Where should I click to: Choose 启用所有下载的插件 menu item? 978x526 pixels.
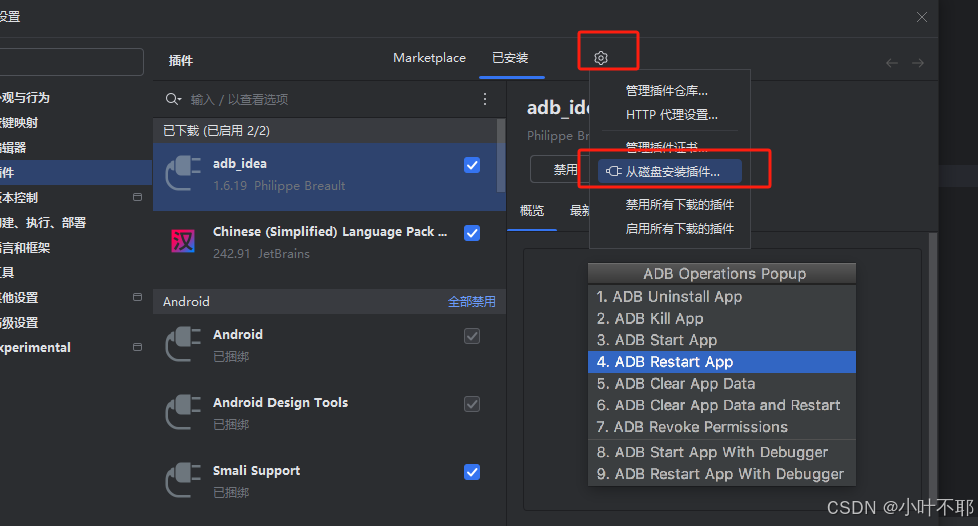point(679,229)
